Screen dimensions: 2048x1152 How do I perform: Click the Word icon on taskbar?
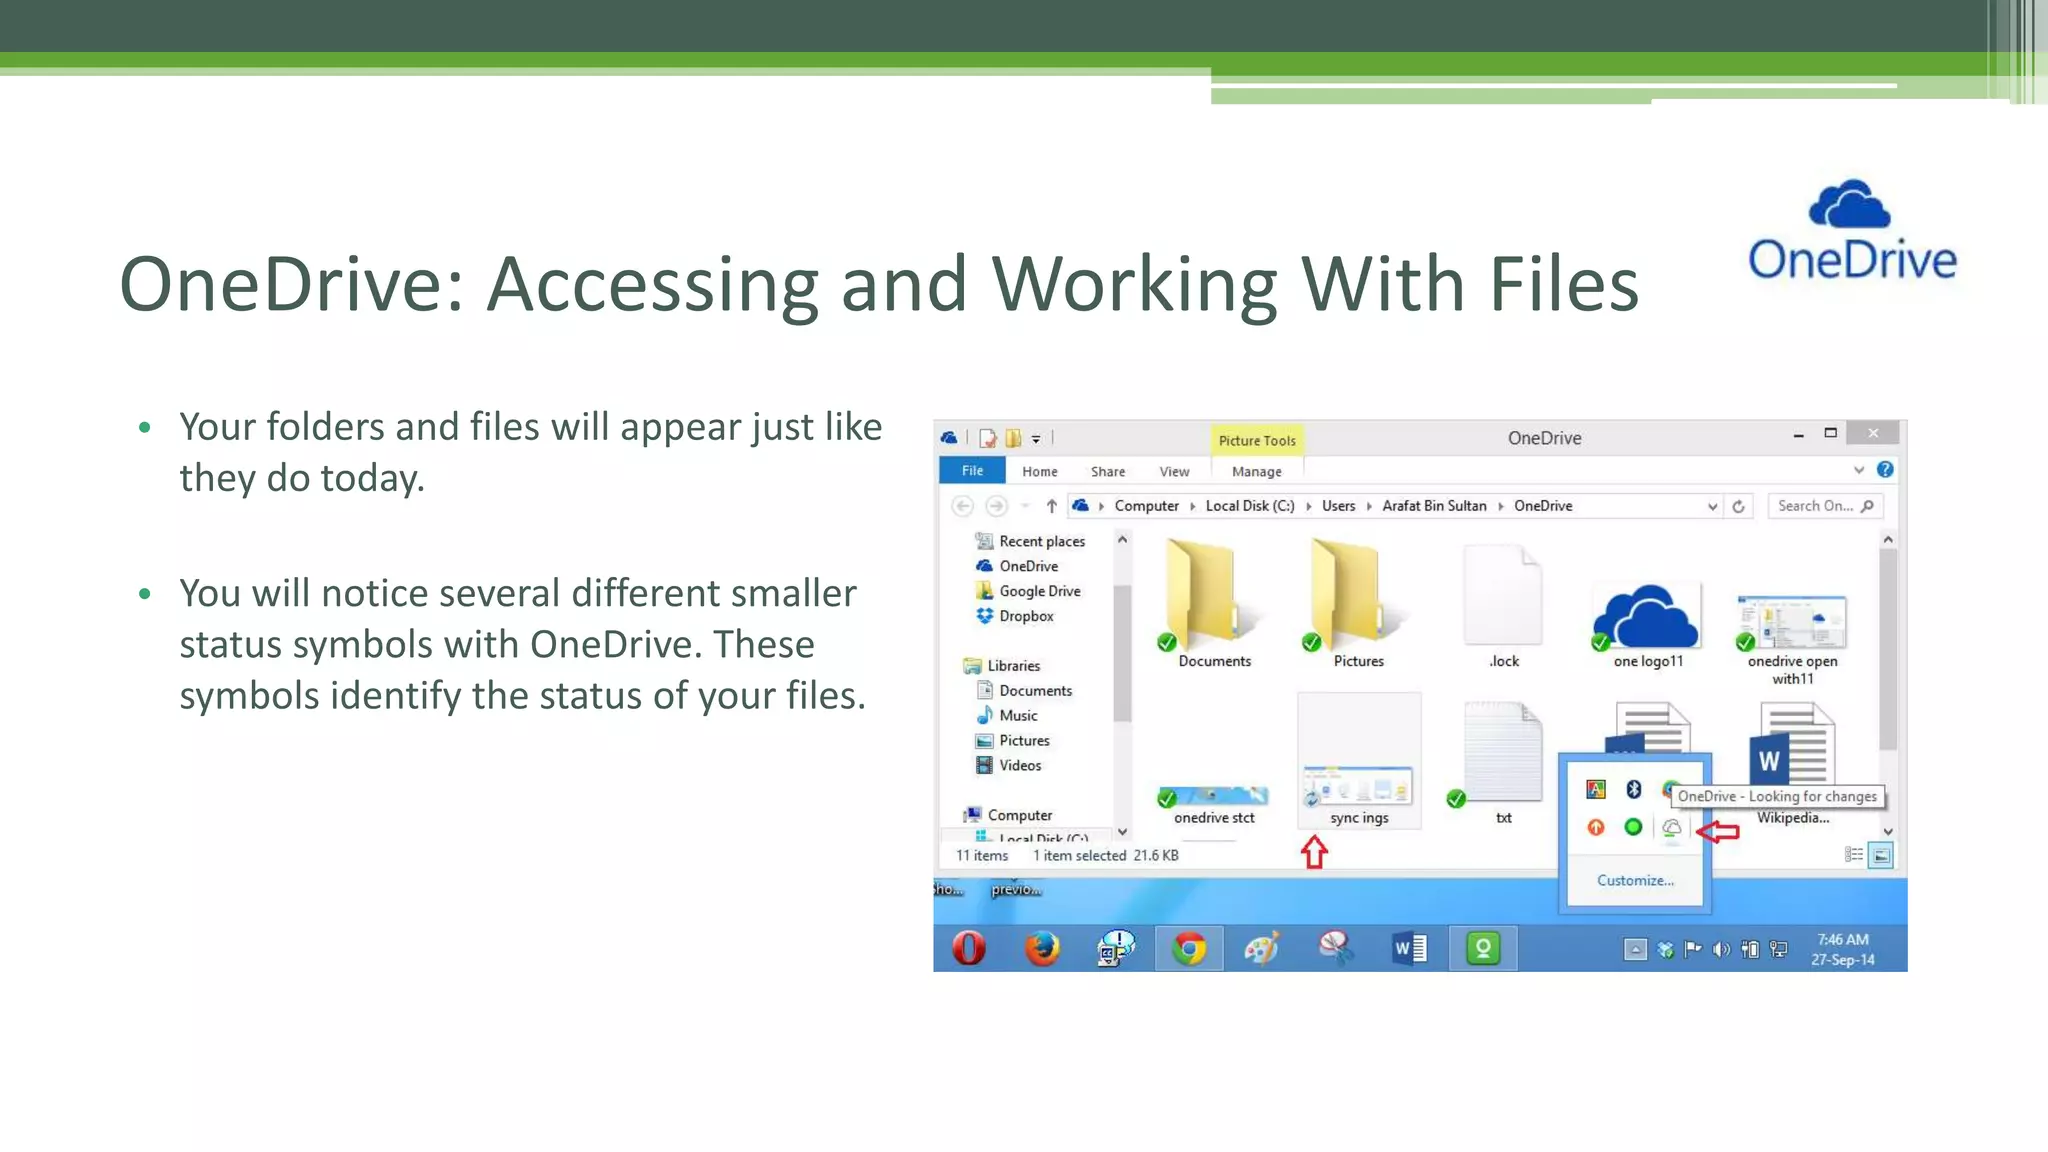(x=1409, y=948)
